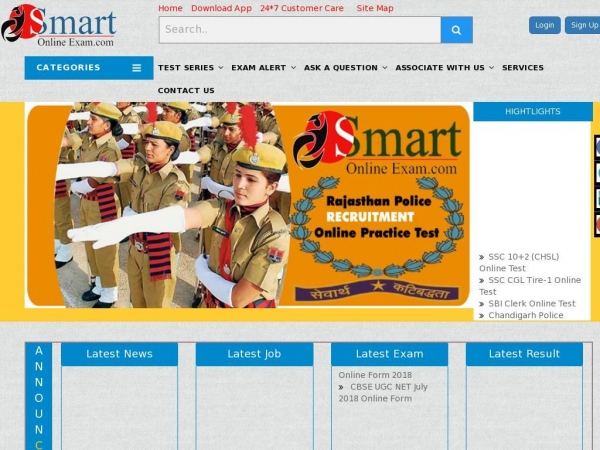The height and width of the screenshot is (450, 600).
Task: Click the vertical Announcement sidebar label
Action: click(39, 397)
